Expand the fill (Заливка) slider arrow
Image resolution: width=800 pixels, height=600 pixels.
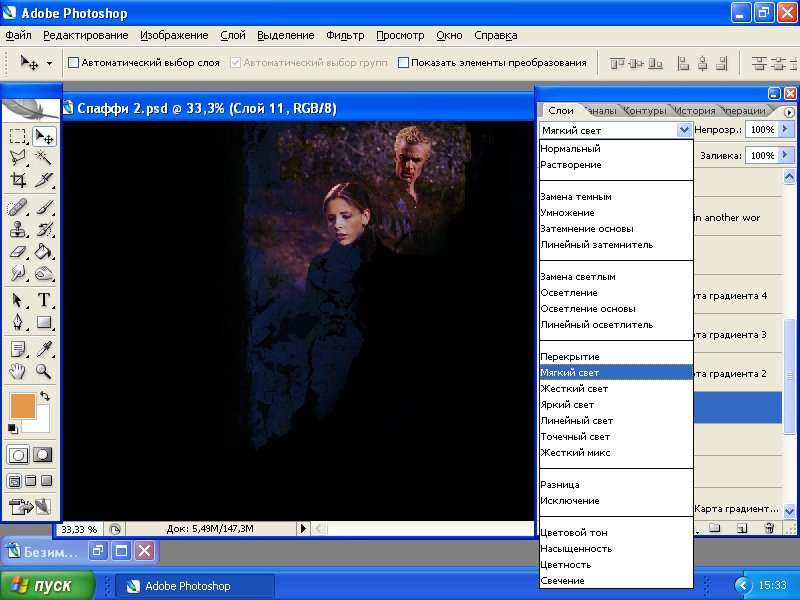(786, 156)
